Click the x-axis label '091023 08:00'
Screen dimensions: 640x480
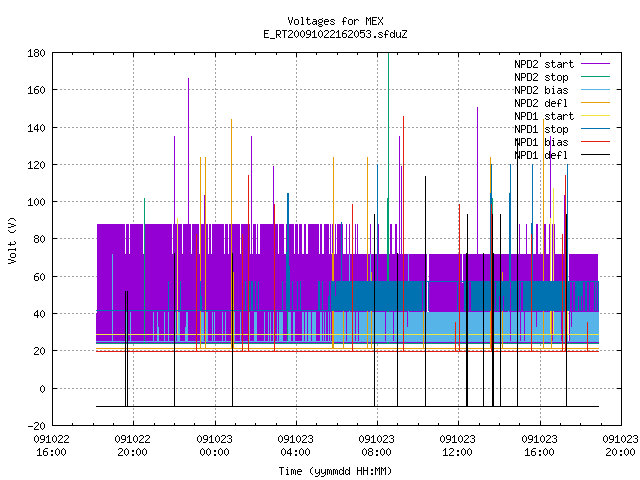(376, 446)
